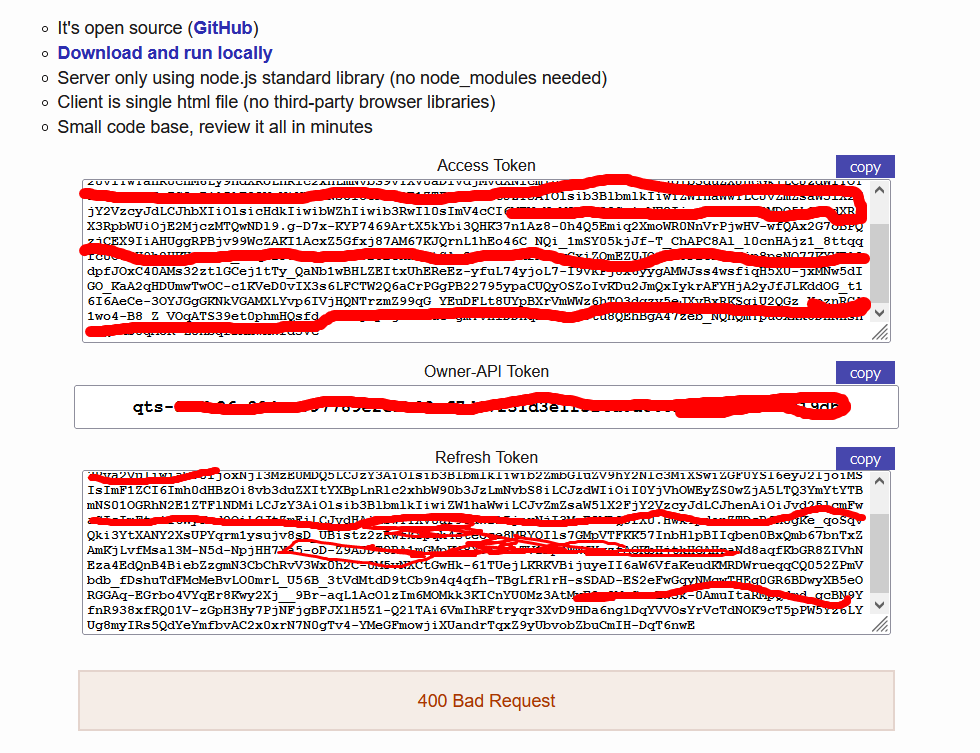The image size is (980, 753).
Task: Click the Owner-API Token heading label
Action: coord(486,372)
